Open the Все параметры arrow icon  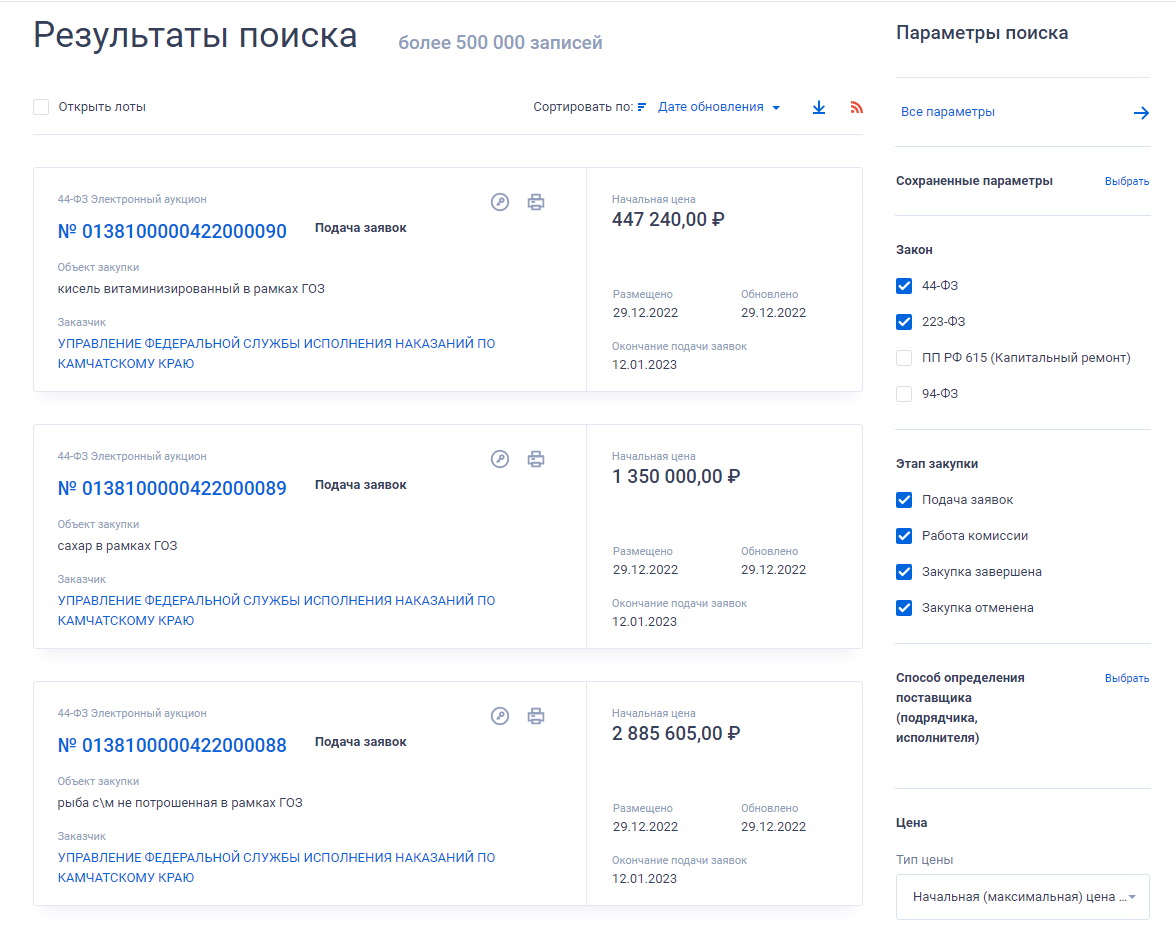(x=1141, y=113)
